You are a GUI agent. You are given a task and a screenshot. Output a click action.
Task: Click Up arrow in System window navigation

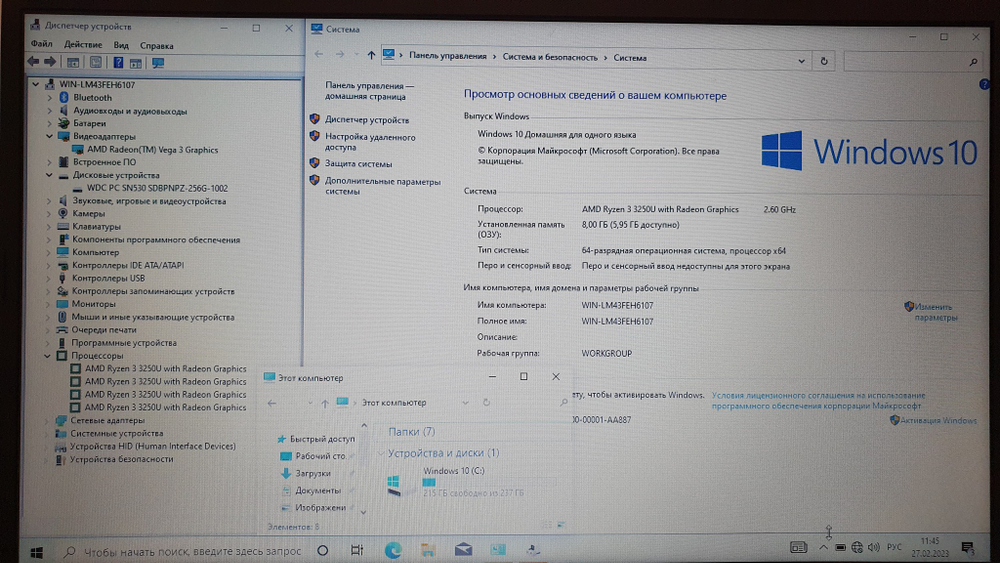click(371, 55)
